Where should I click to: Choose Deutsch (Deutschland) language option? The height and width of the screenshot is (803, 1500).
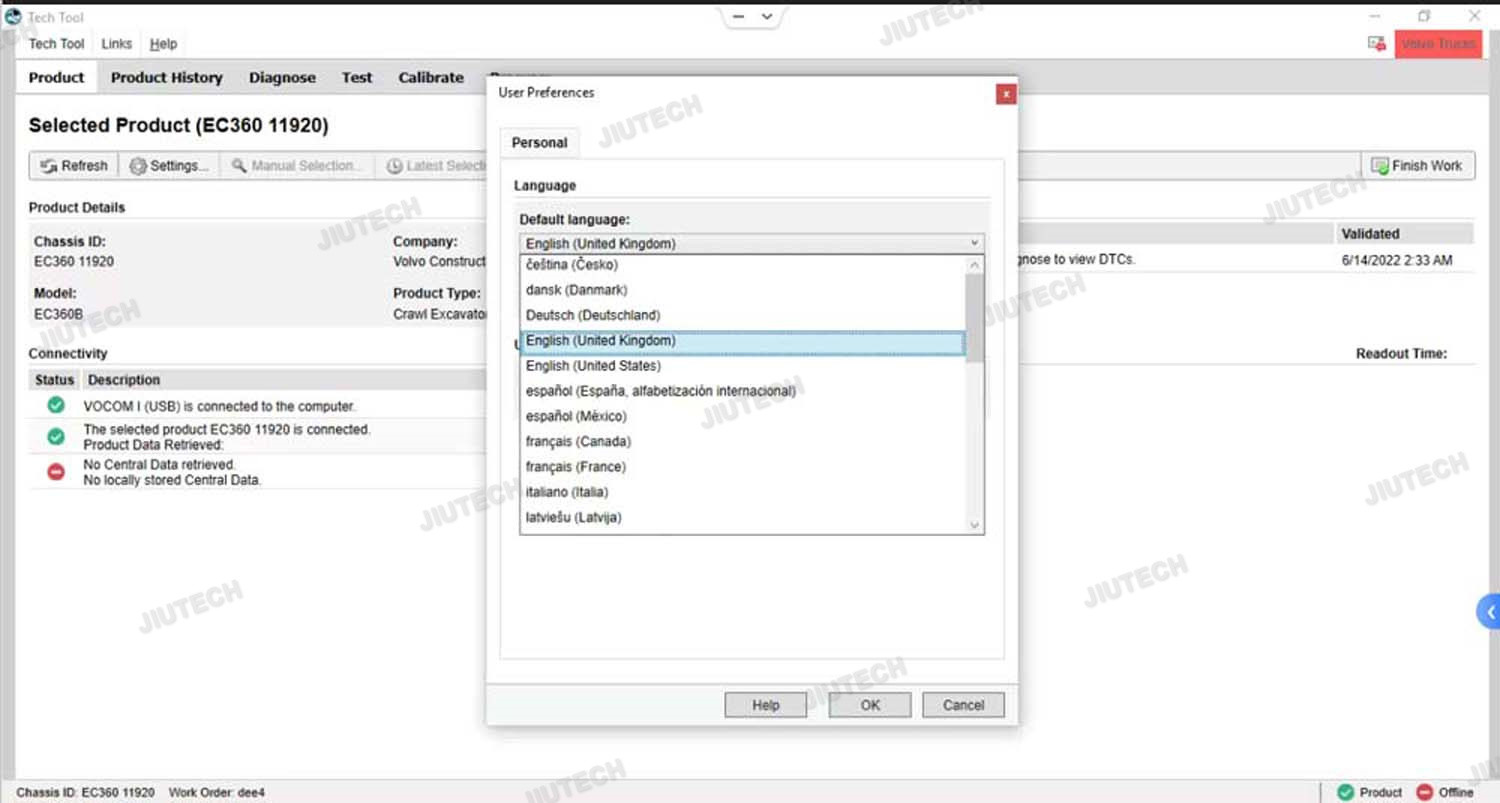pyautogui.click(x=593, y=315)
